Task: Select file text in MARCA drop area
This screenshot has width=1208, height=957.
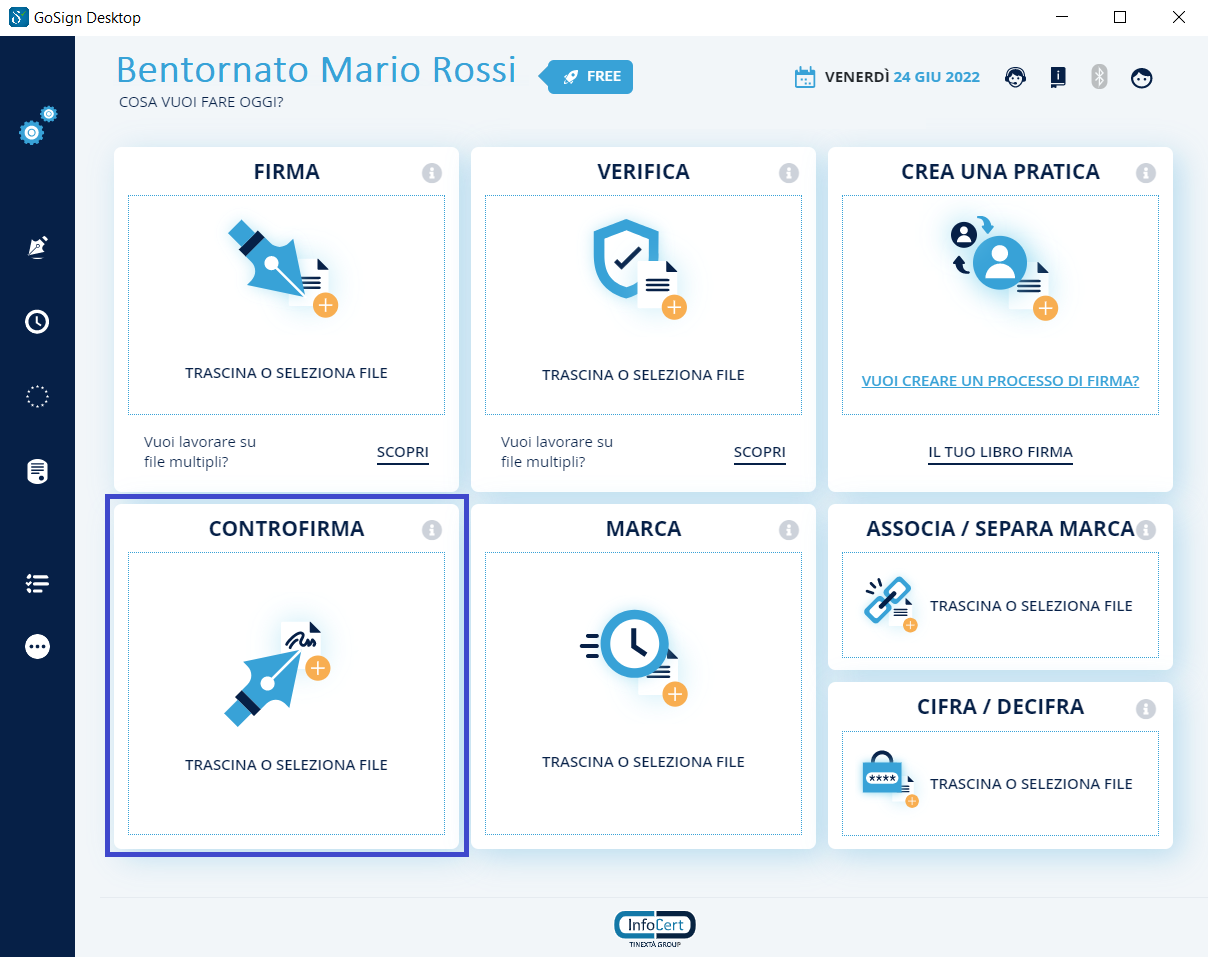Action: tap(643, 762)
